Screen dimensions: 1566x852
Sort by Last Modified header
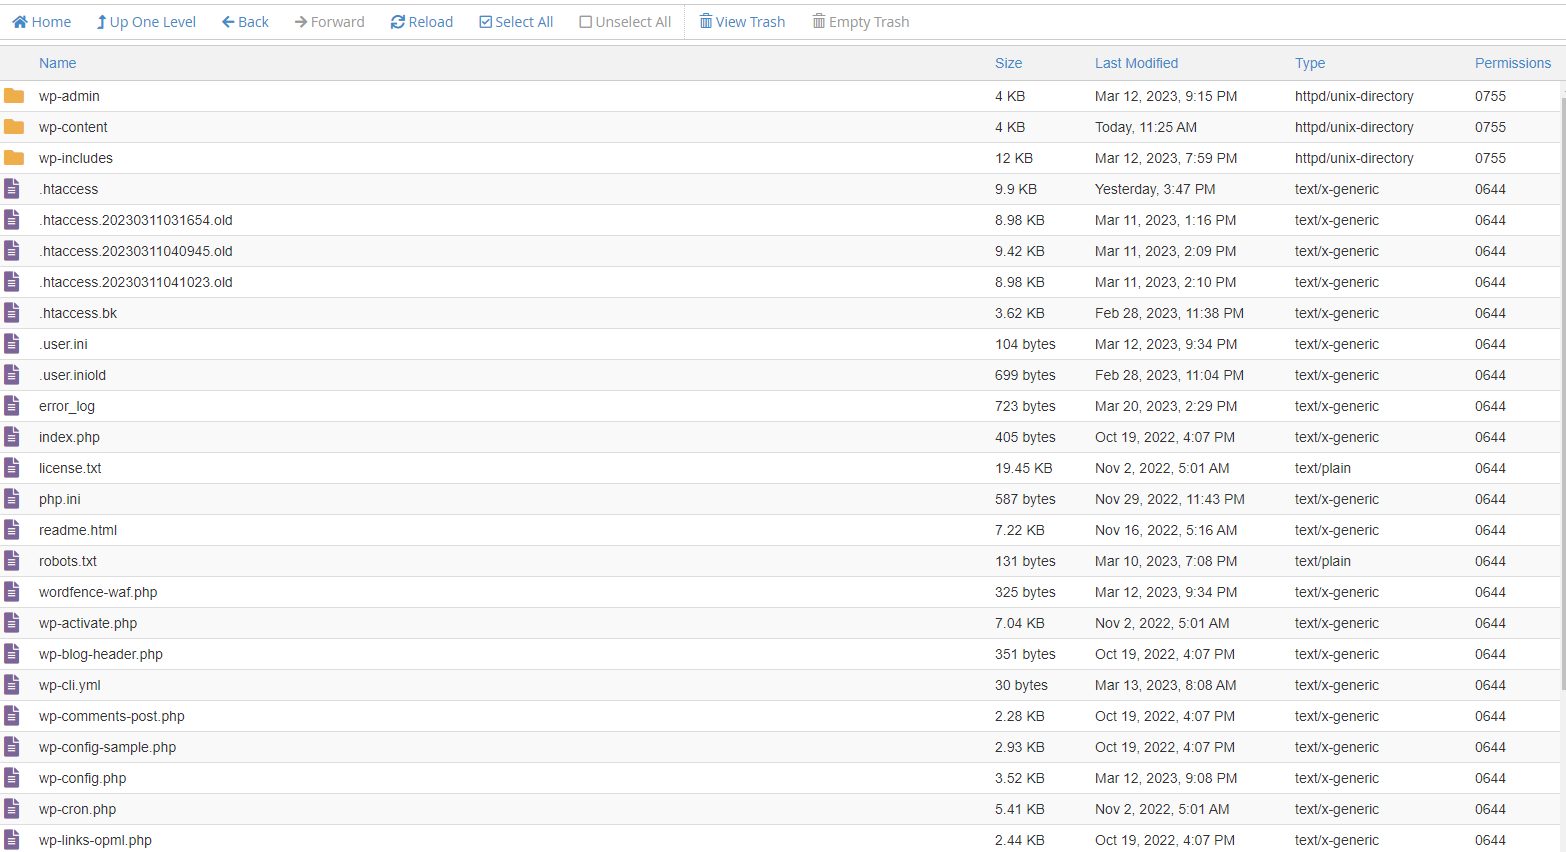click(x=1136, y=63)
